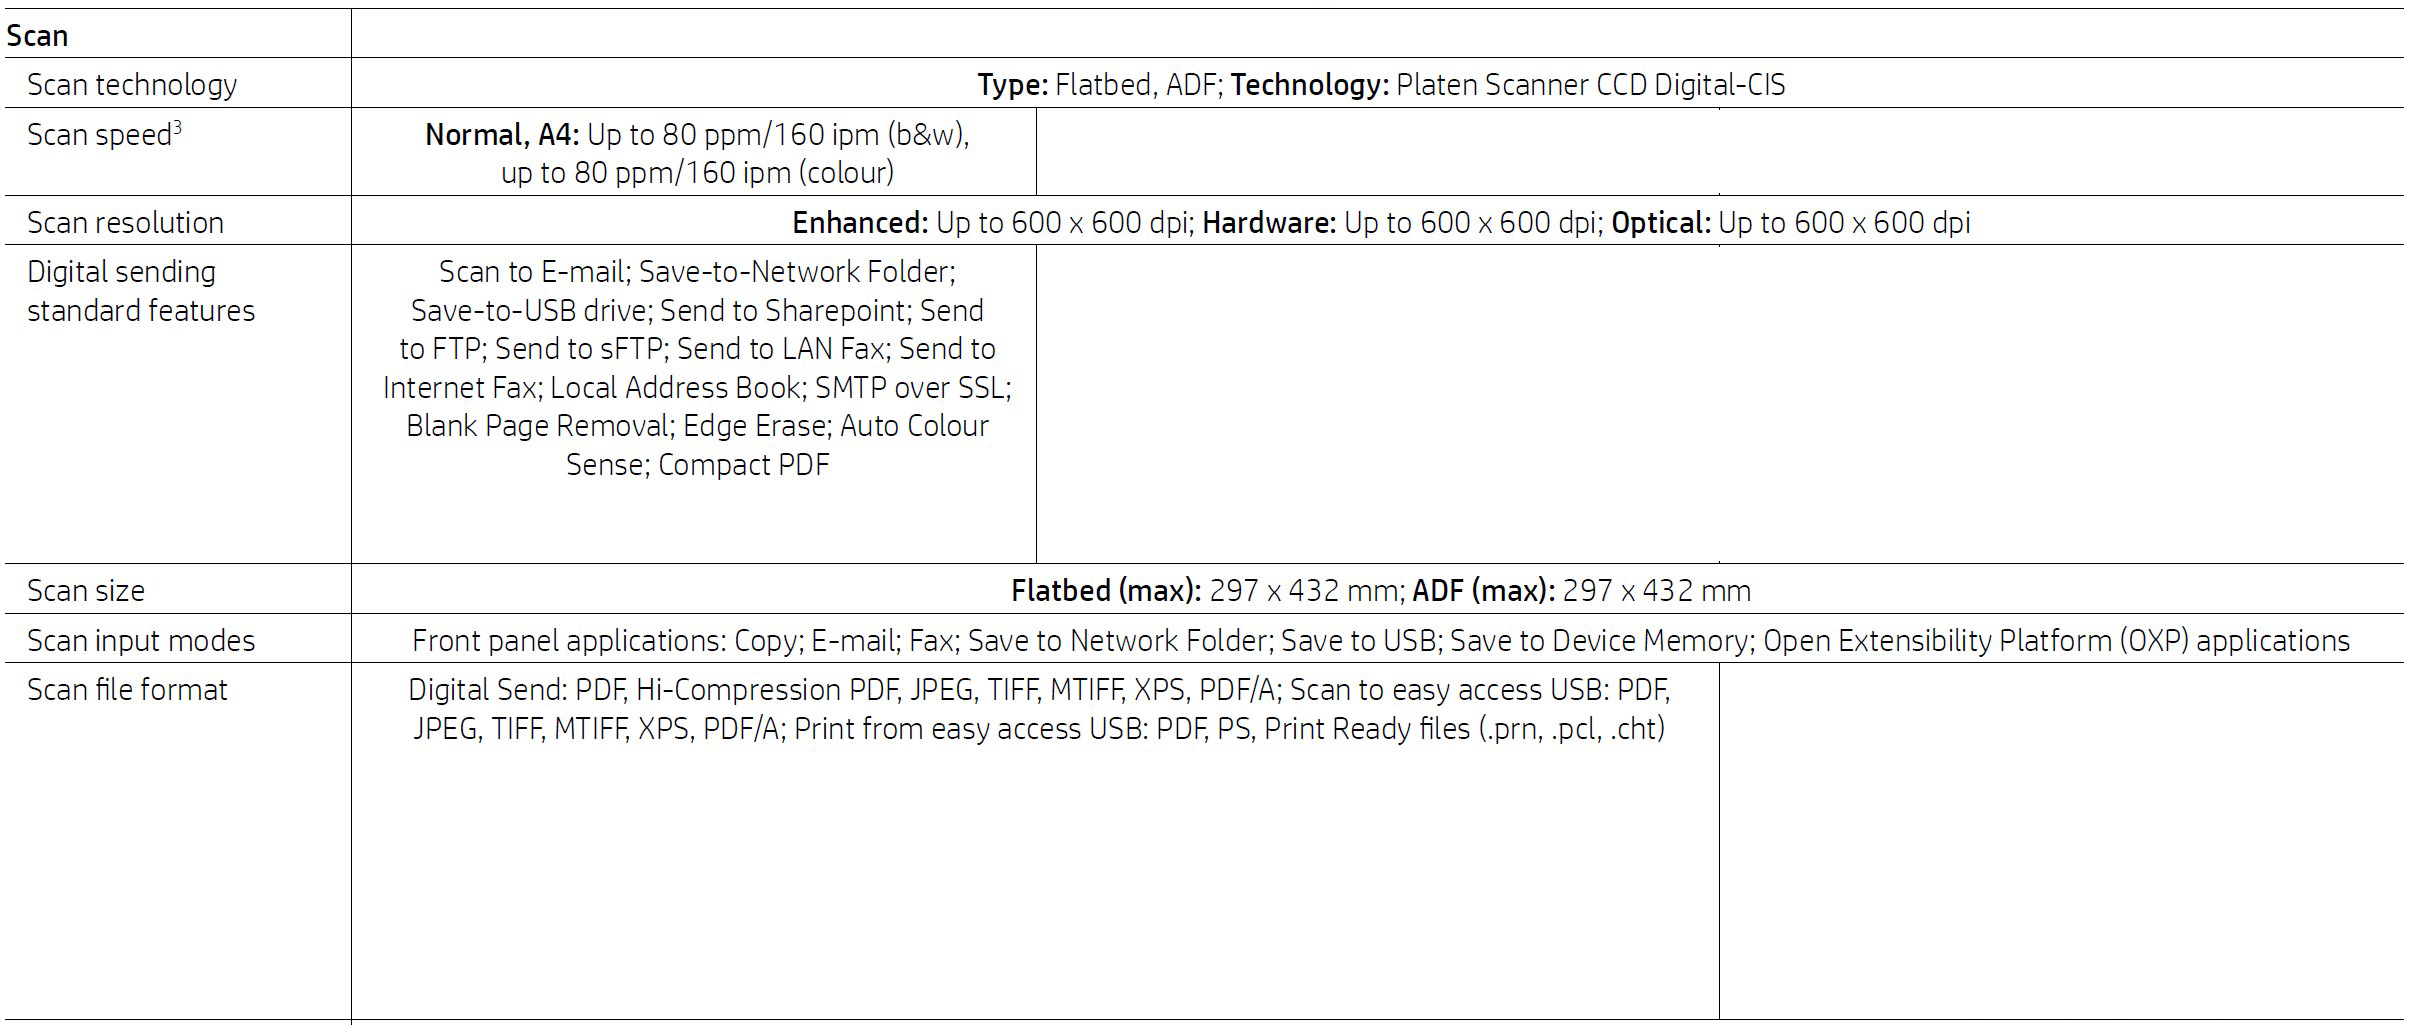Click the footnote 3 superscript on Scan speed
The width and height of the screenshot is (2419, 1025).
click(x=178, y=127)
